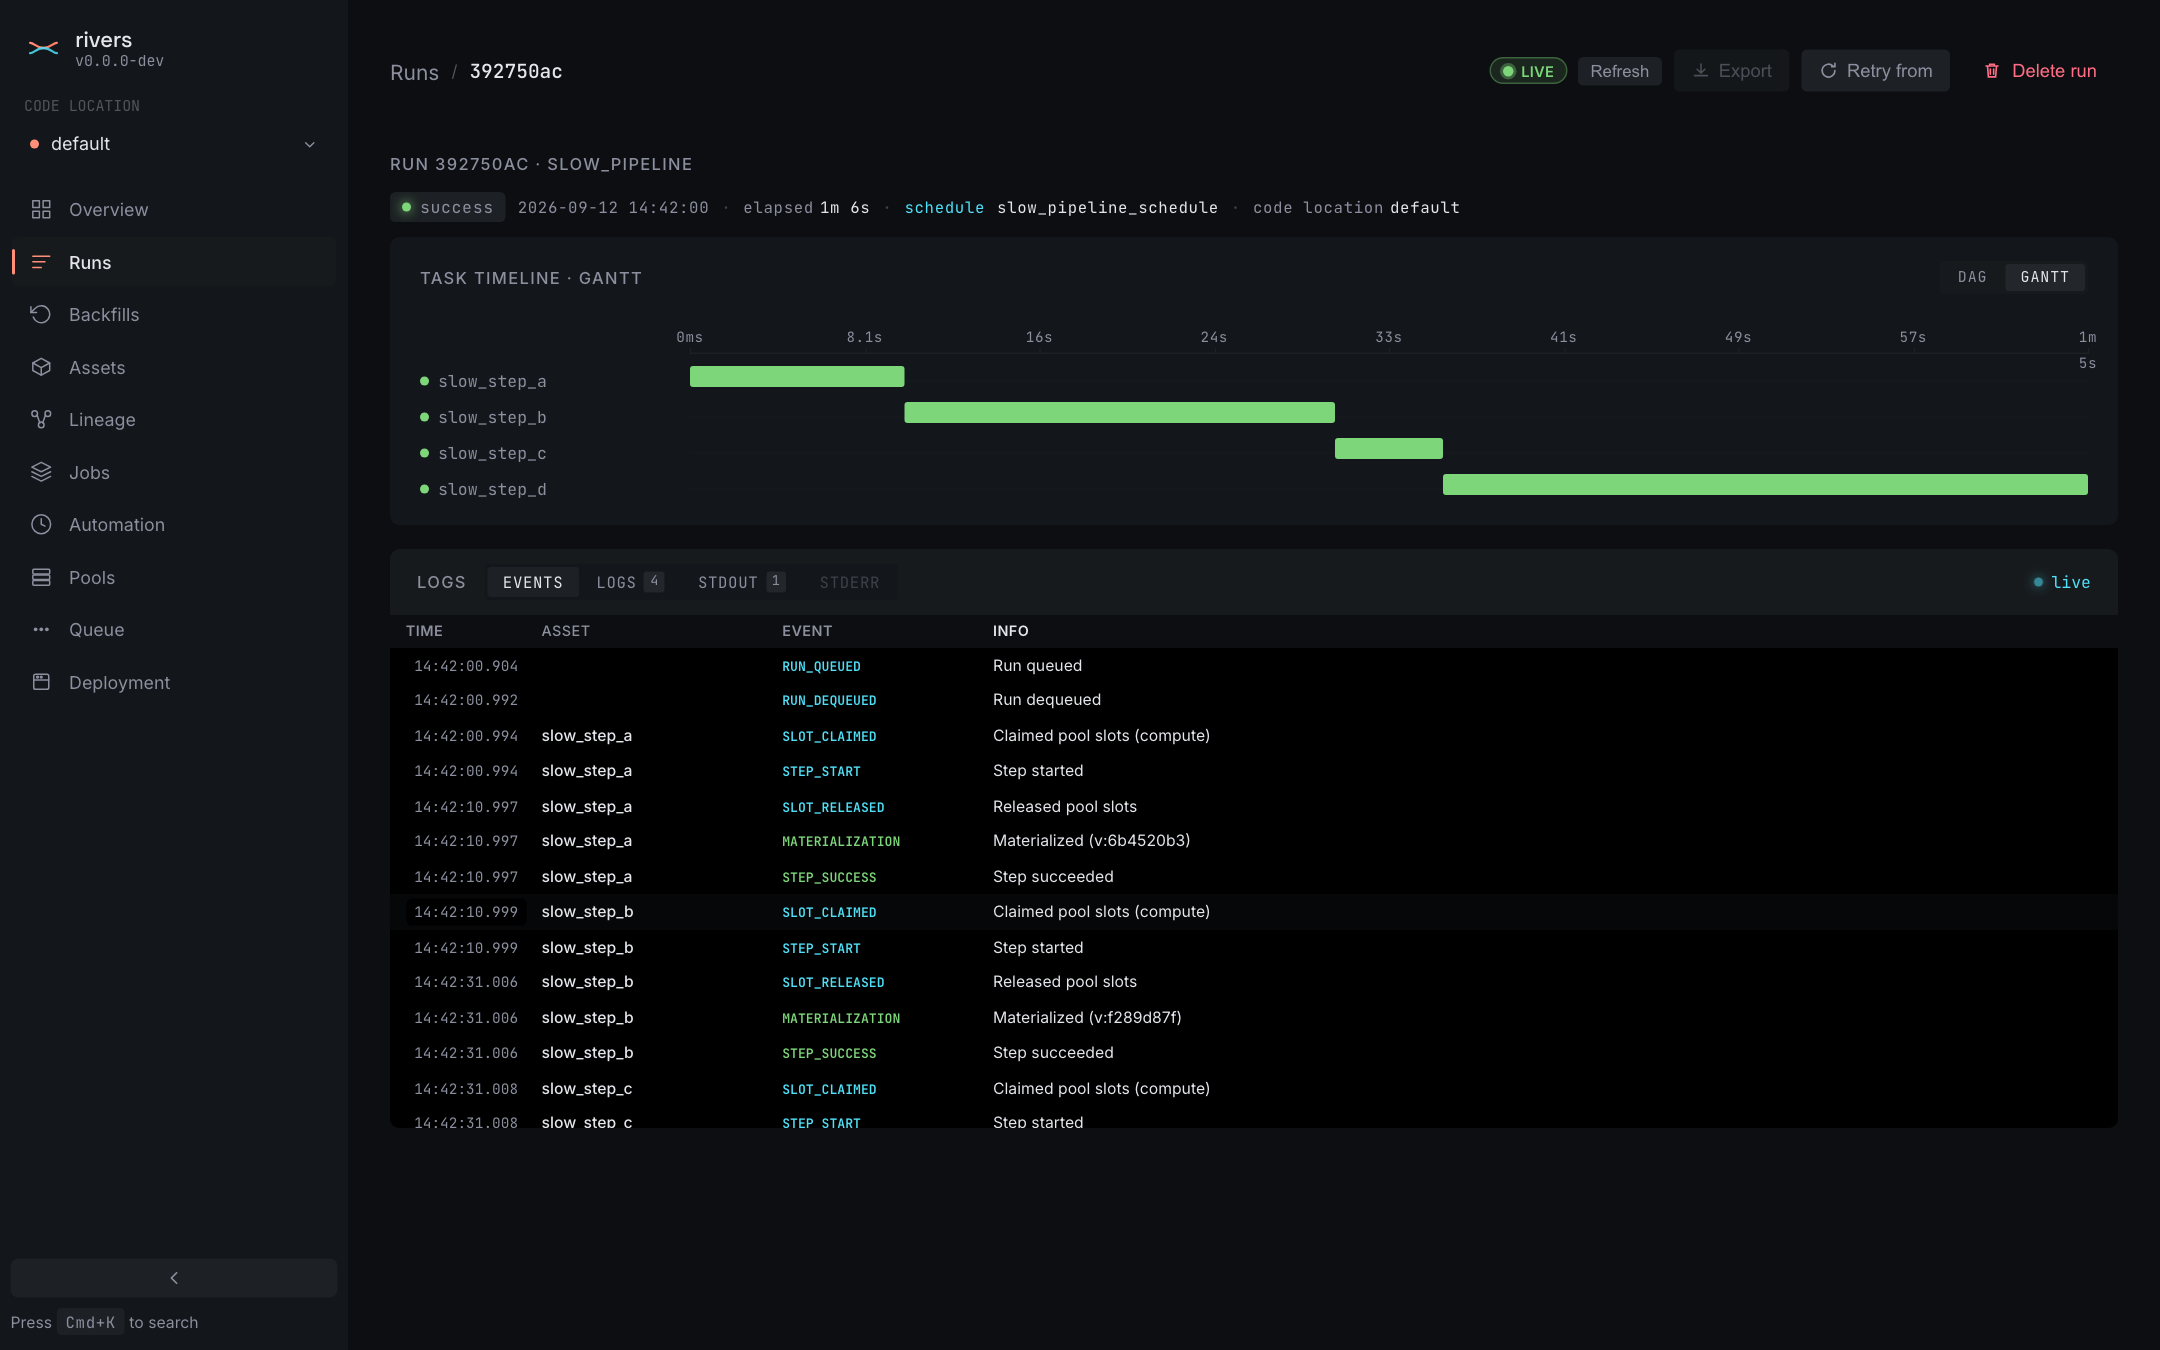Open Jobs via its layers icon

coord(41,472)
